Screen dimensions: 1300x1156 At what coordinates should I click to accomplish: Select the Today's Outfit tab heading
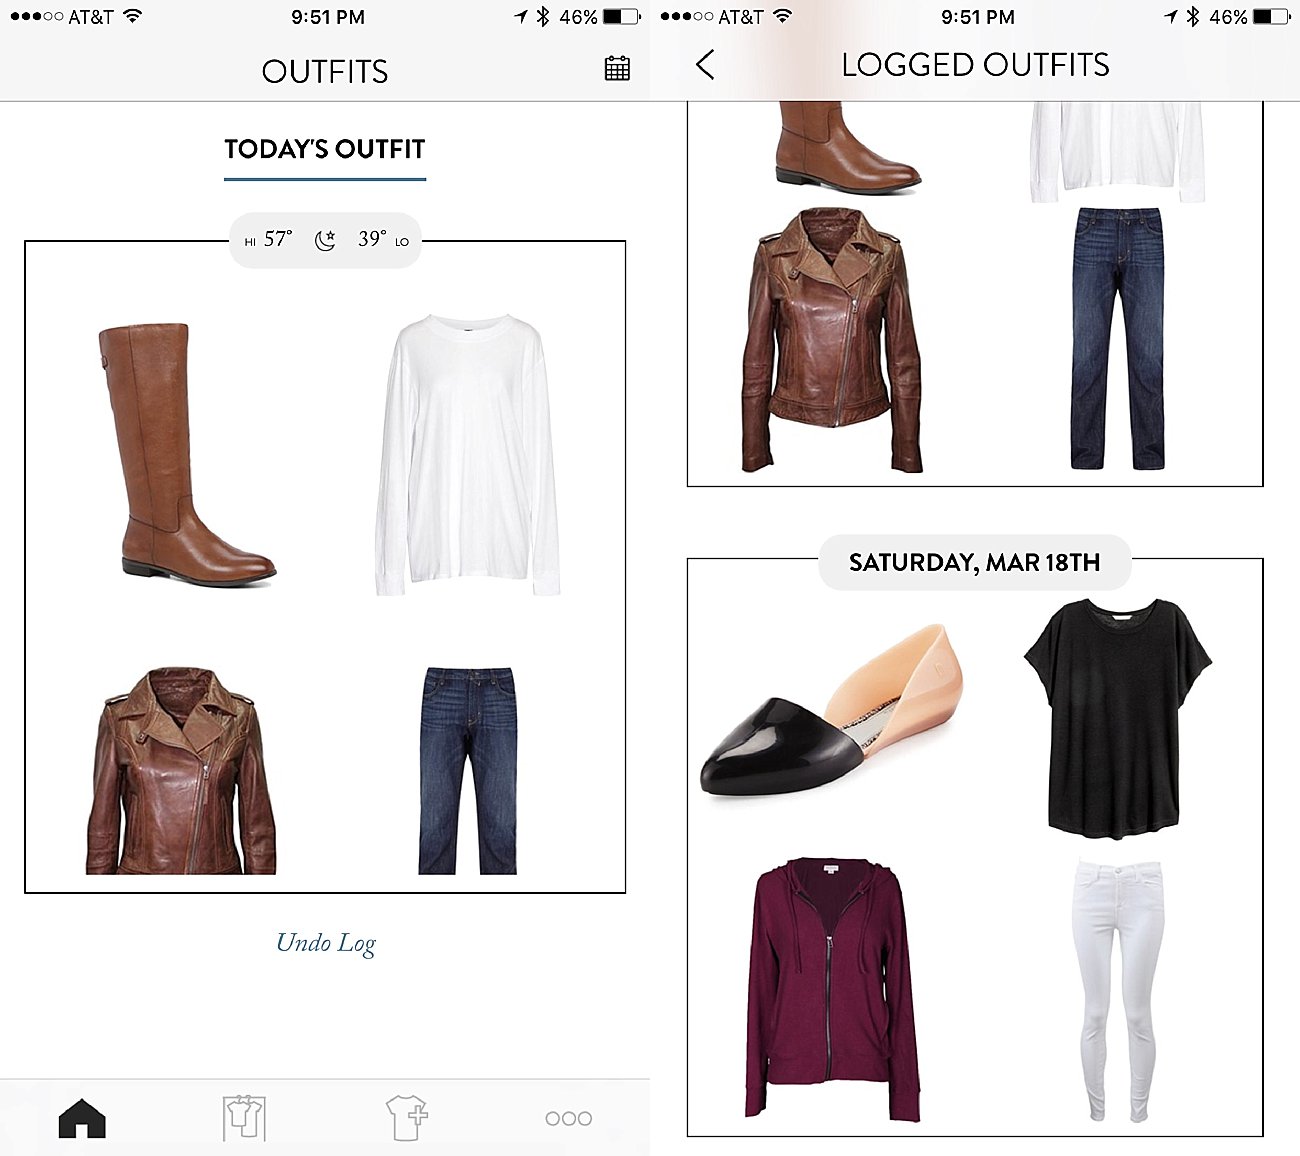[x=325, y=149]
